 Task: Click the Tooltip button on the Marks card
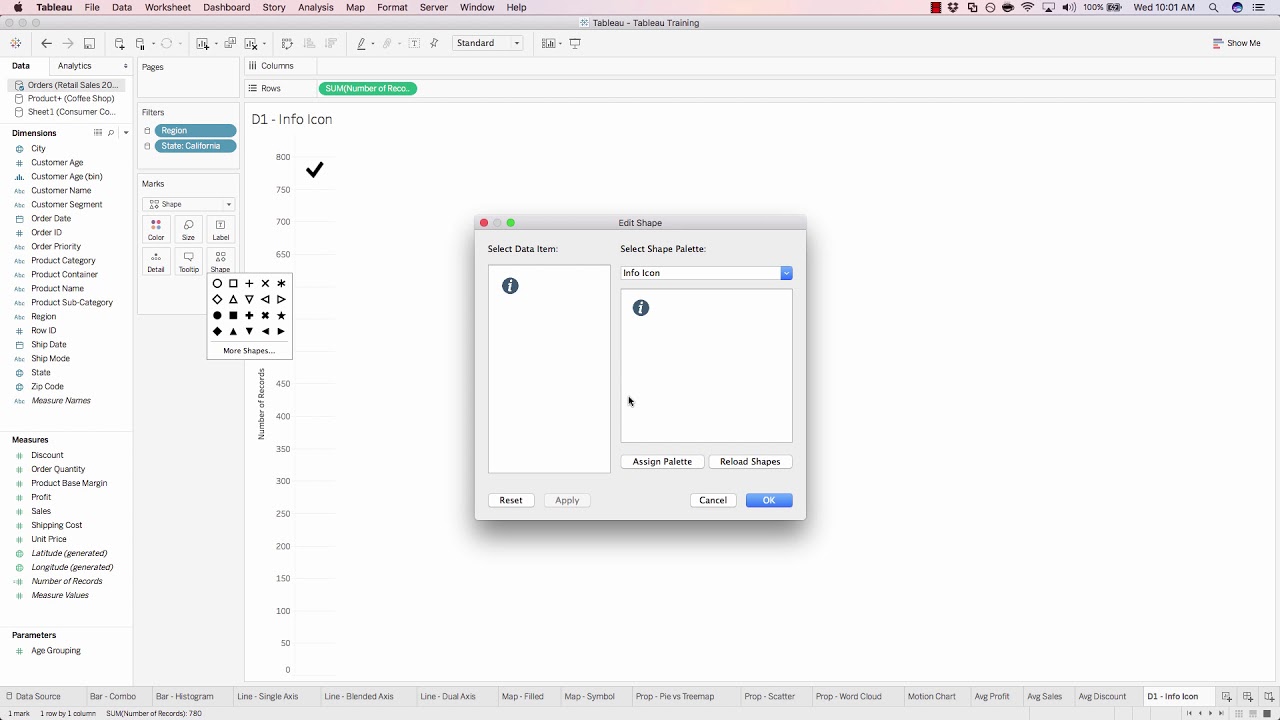point(188,261)
